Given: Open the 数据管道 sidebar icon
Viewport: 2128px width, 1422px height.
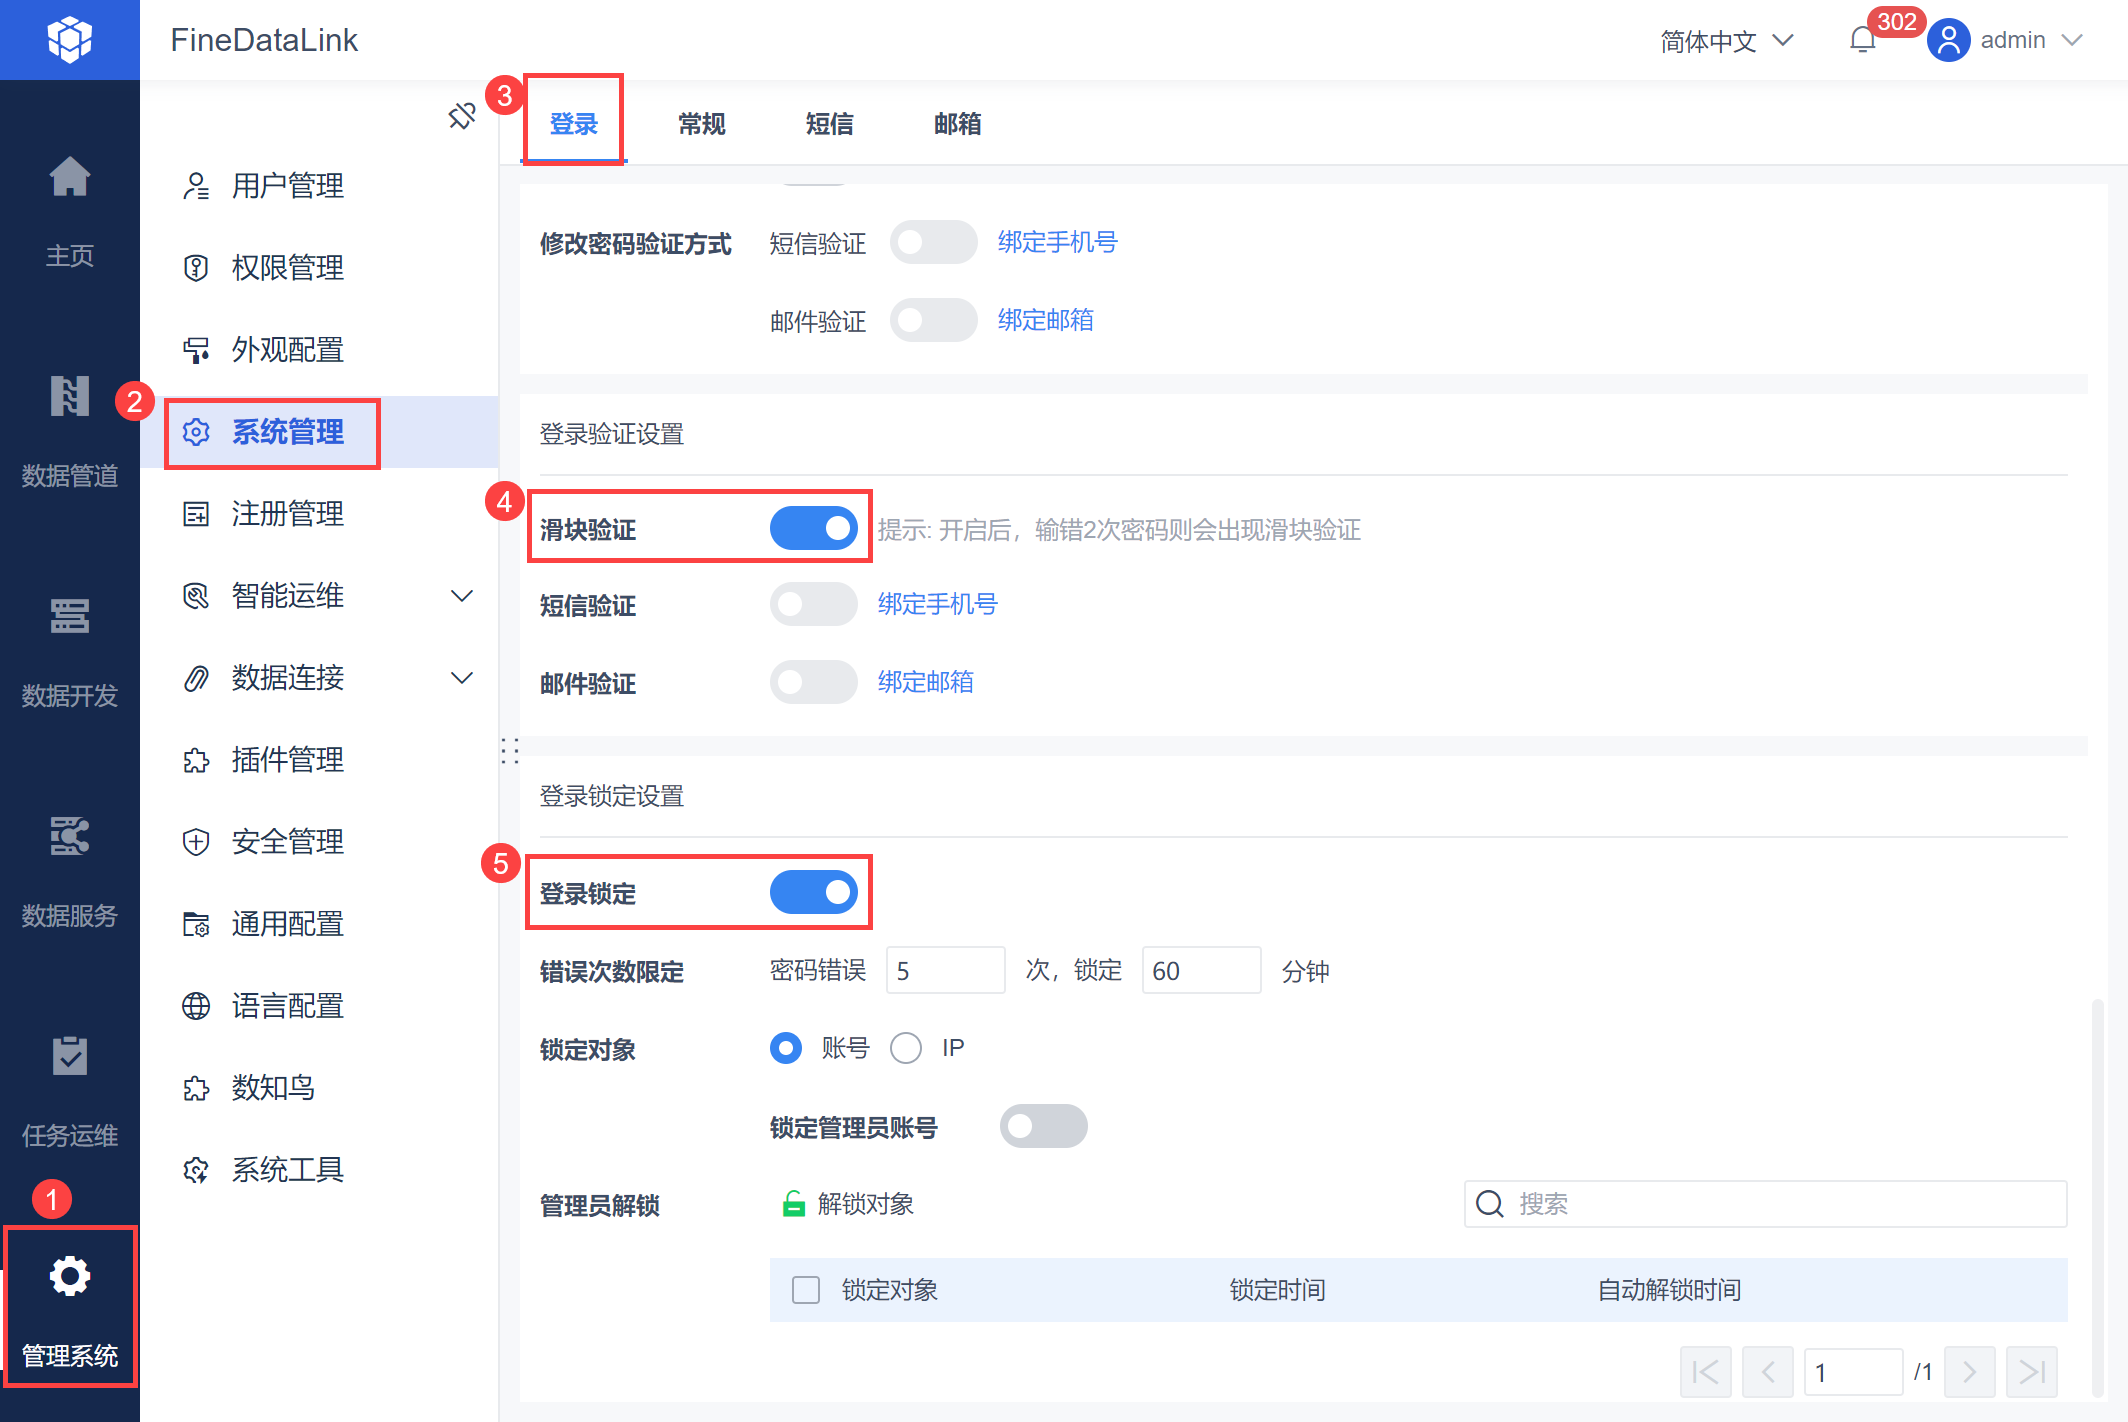Looking at the screenshot, I should [x=70, y=398].
